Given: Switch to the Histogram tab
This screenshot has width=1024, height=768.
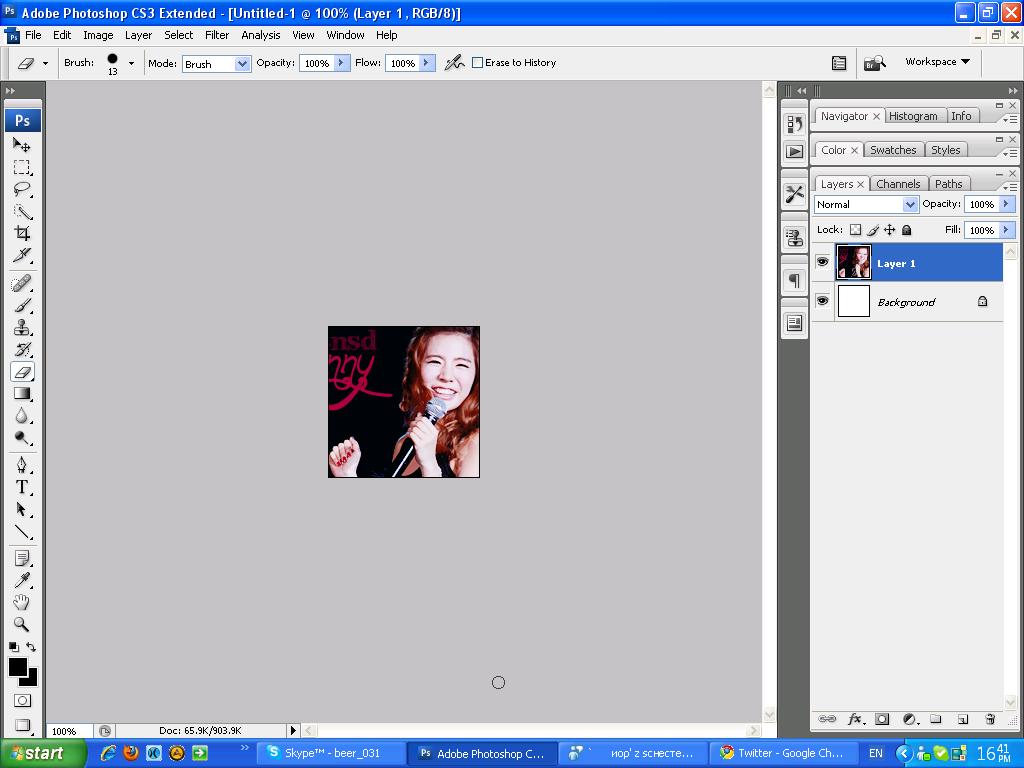Looking at the screenshot, I should tap(913, 116).
